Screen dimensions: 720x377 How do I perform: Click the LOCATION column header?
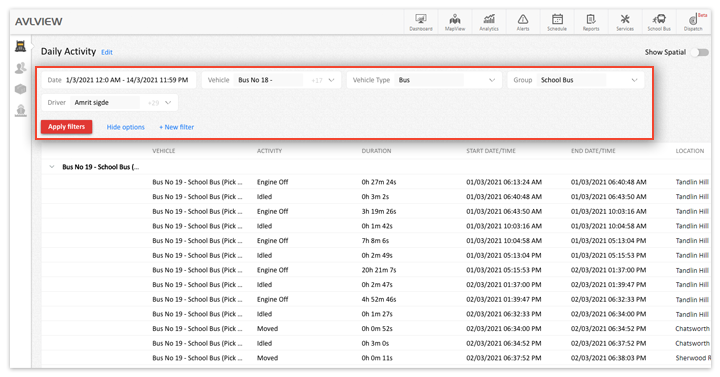click(x=690, y=151)
